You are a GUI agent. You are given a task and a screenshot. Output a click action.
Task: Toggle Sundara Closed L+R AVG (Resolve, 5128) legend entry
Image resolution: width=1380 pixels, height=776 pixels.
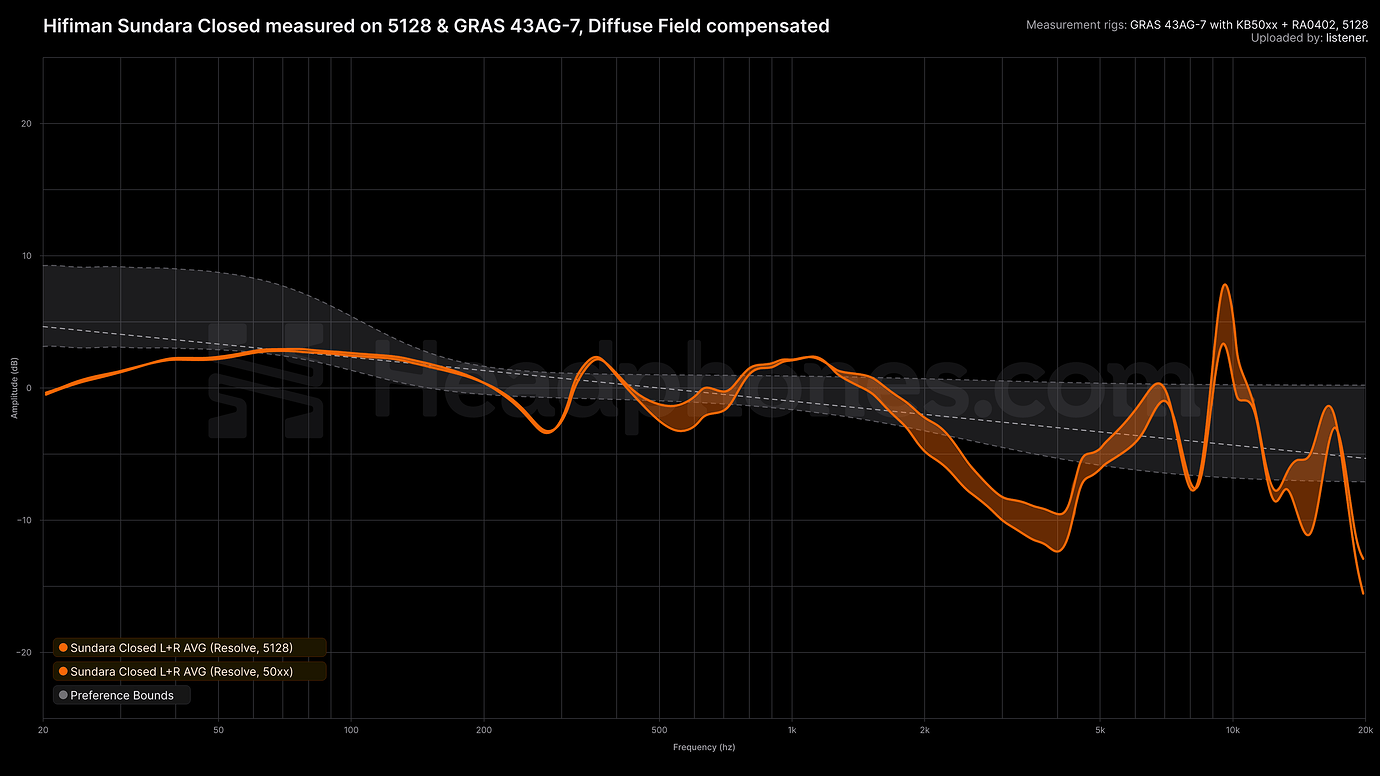click(x=190, y=648)
